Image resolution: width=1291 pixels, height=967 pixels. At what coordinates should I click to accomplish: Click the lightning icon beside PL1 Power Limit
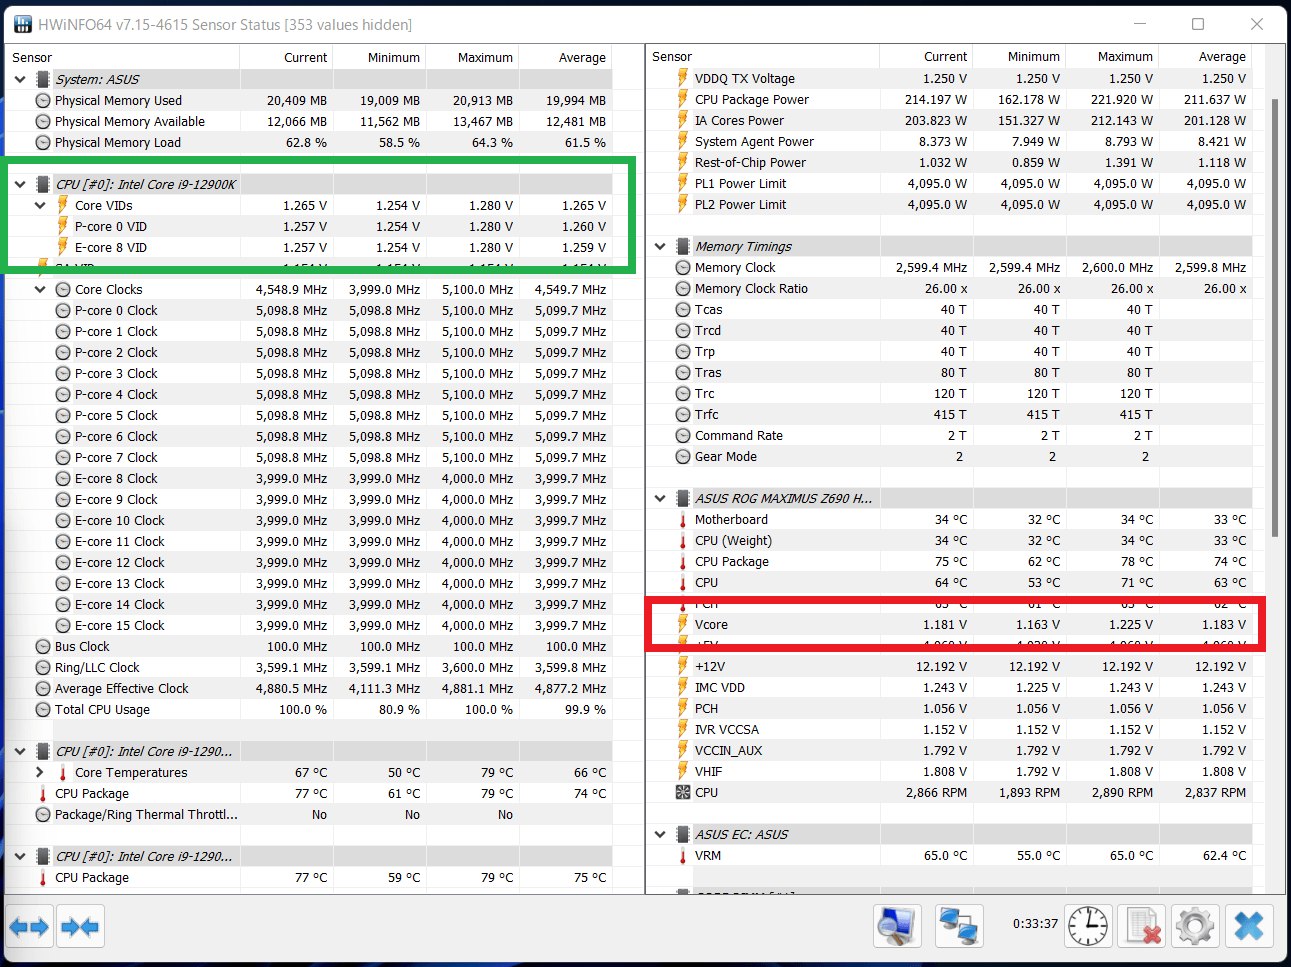(683, 183)
